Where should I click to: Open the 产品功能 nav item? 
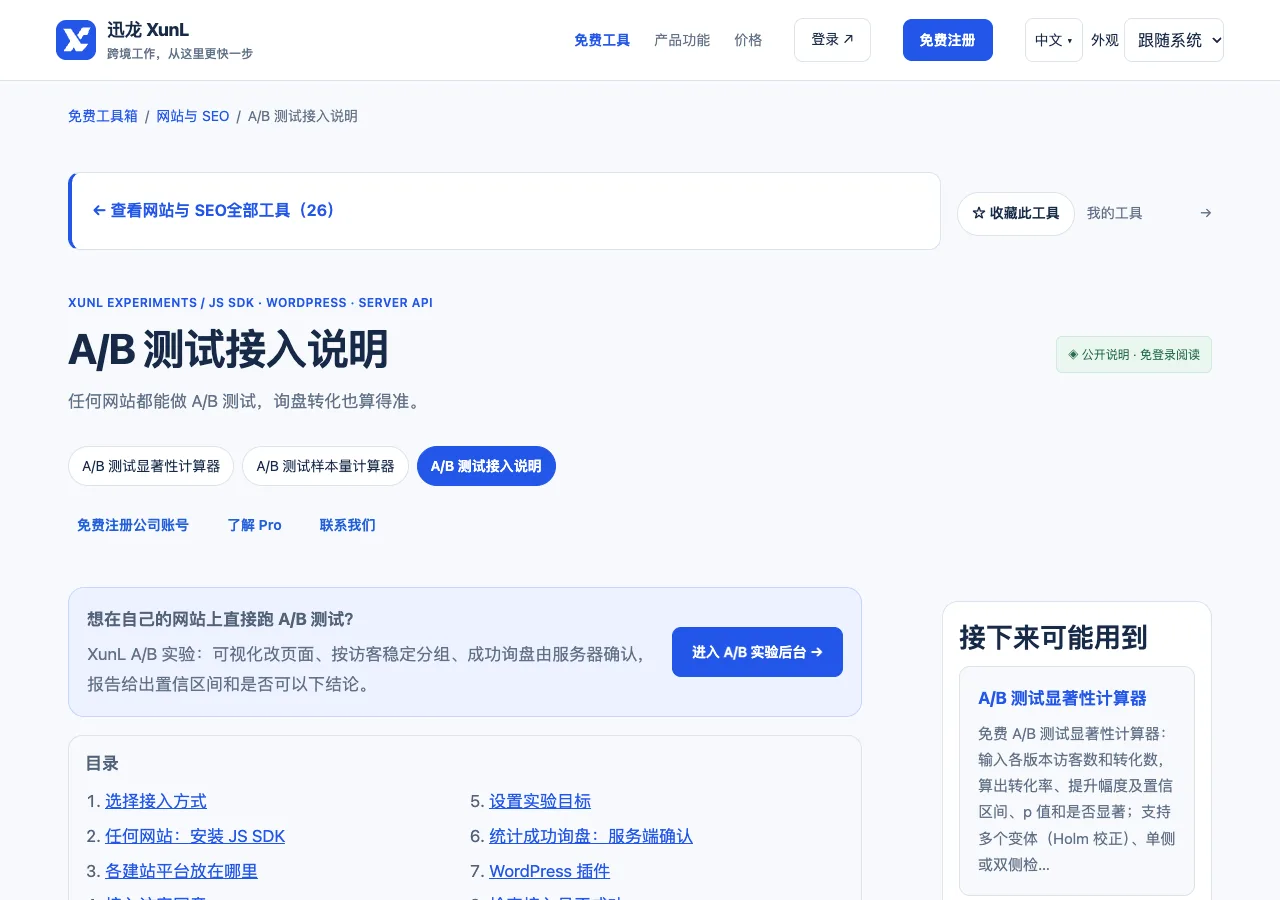(x=682, y=40)
